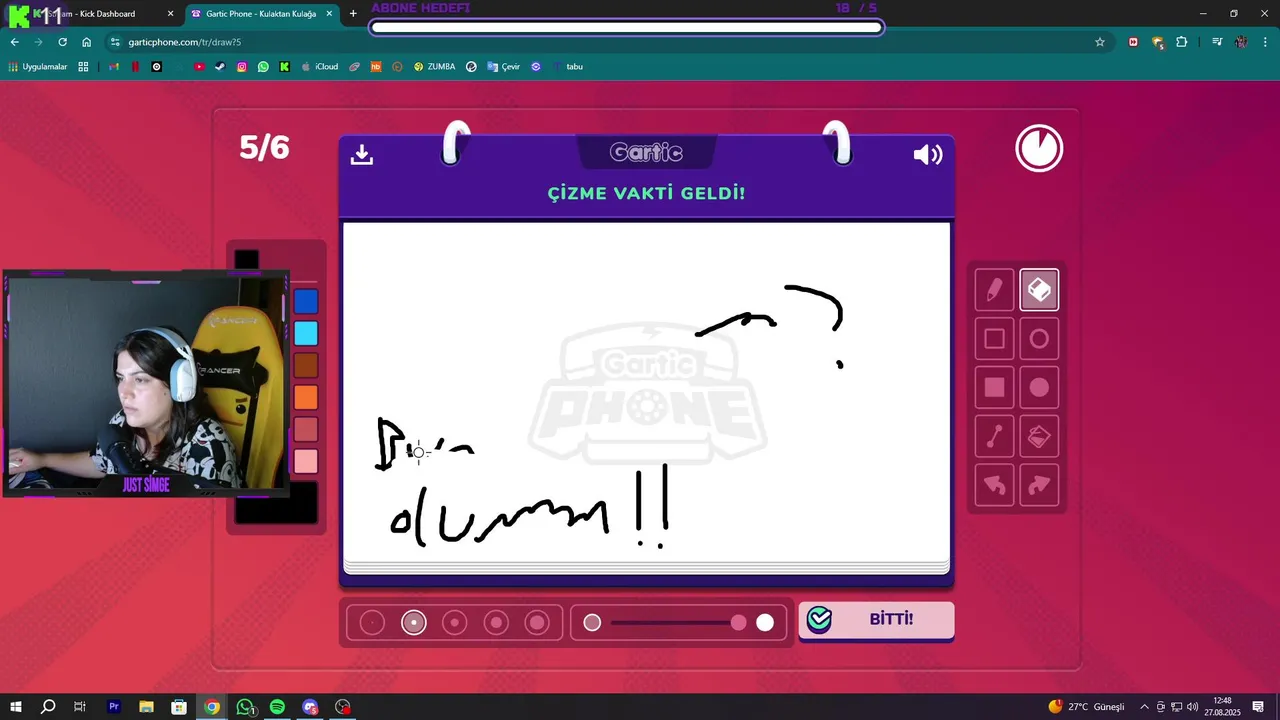Download the drawing with the download icon

(362, 154)
